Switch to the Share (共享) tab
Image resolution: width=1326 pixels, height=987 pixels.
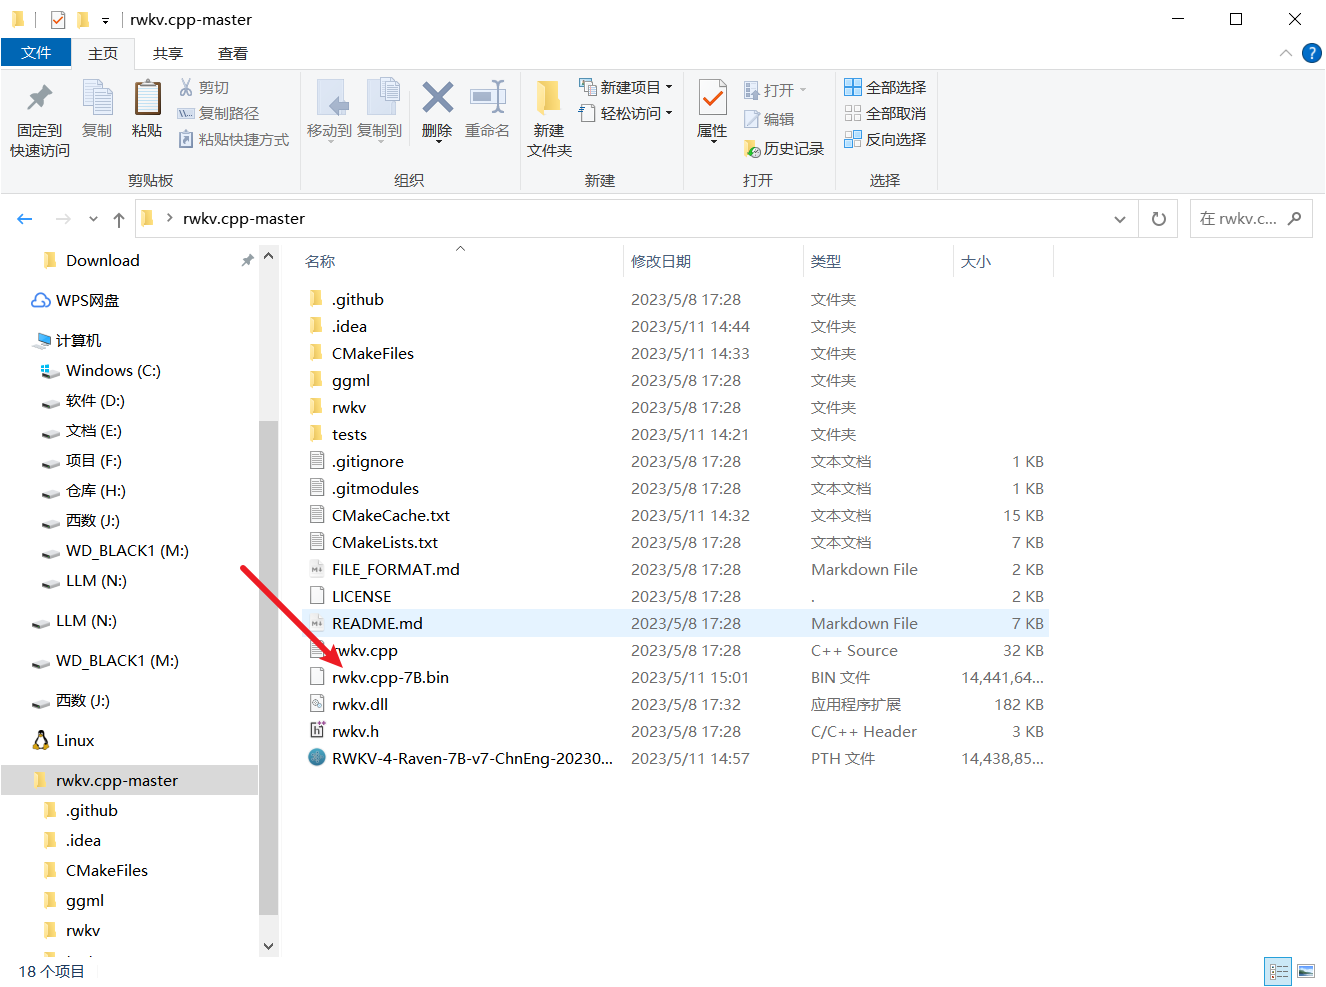pos(168,53)
